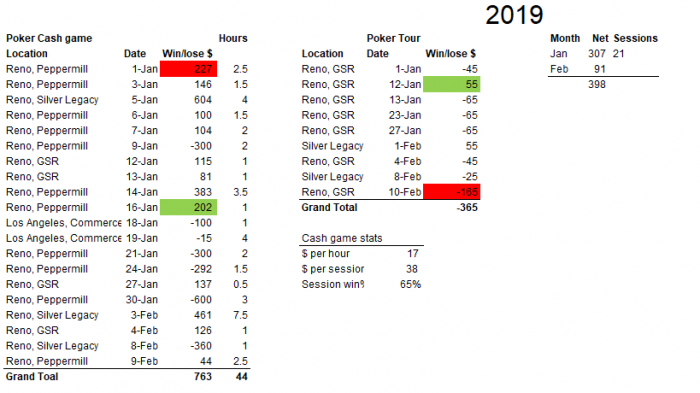Viewport: 700px width, 393px height.
Task: Select the Jan net value 307
Action: click(x=596, y=54)
